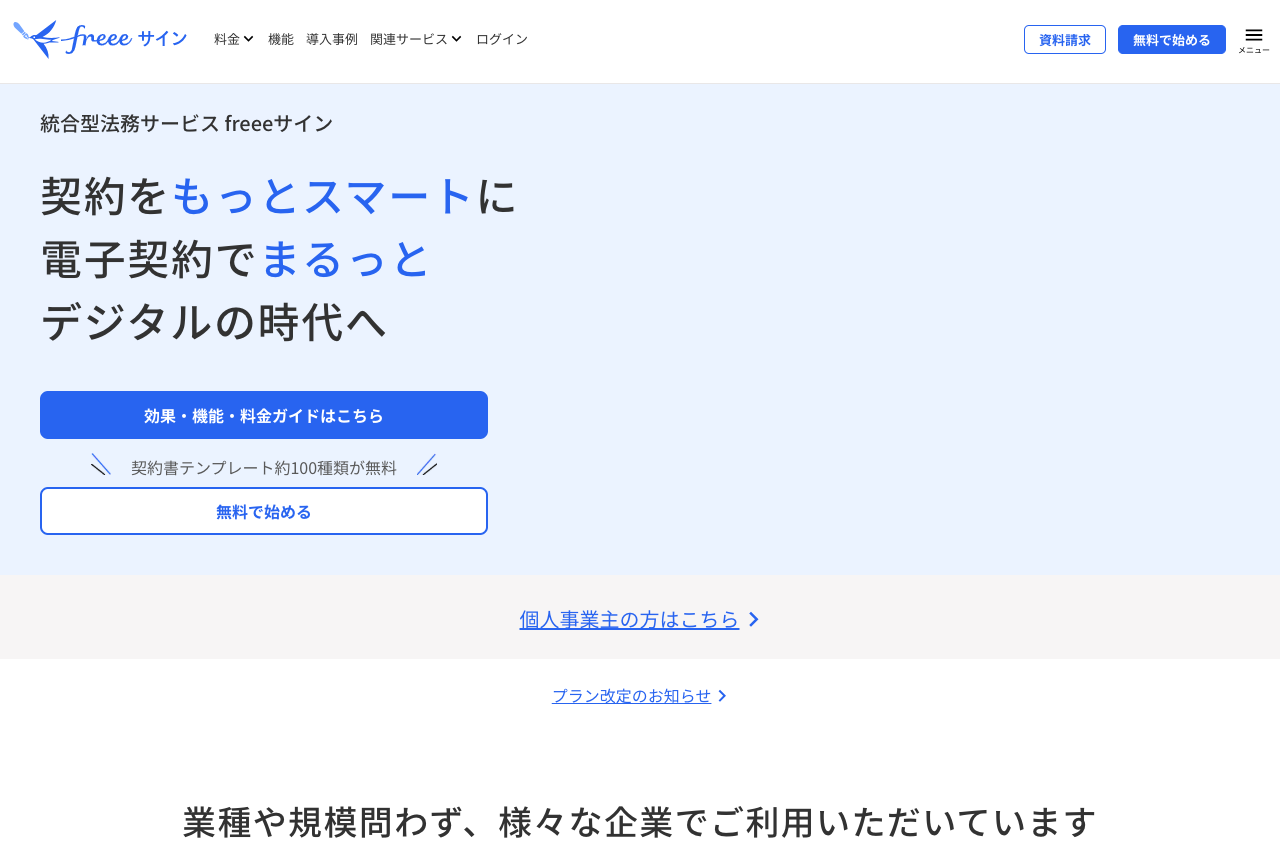
Task: Click the 資料請求 button
Action: tap(1064, 39)
